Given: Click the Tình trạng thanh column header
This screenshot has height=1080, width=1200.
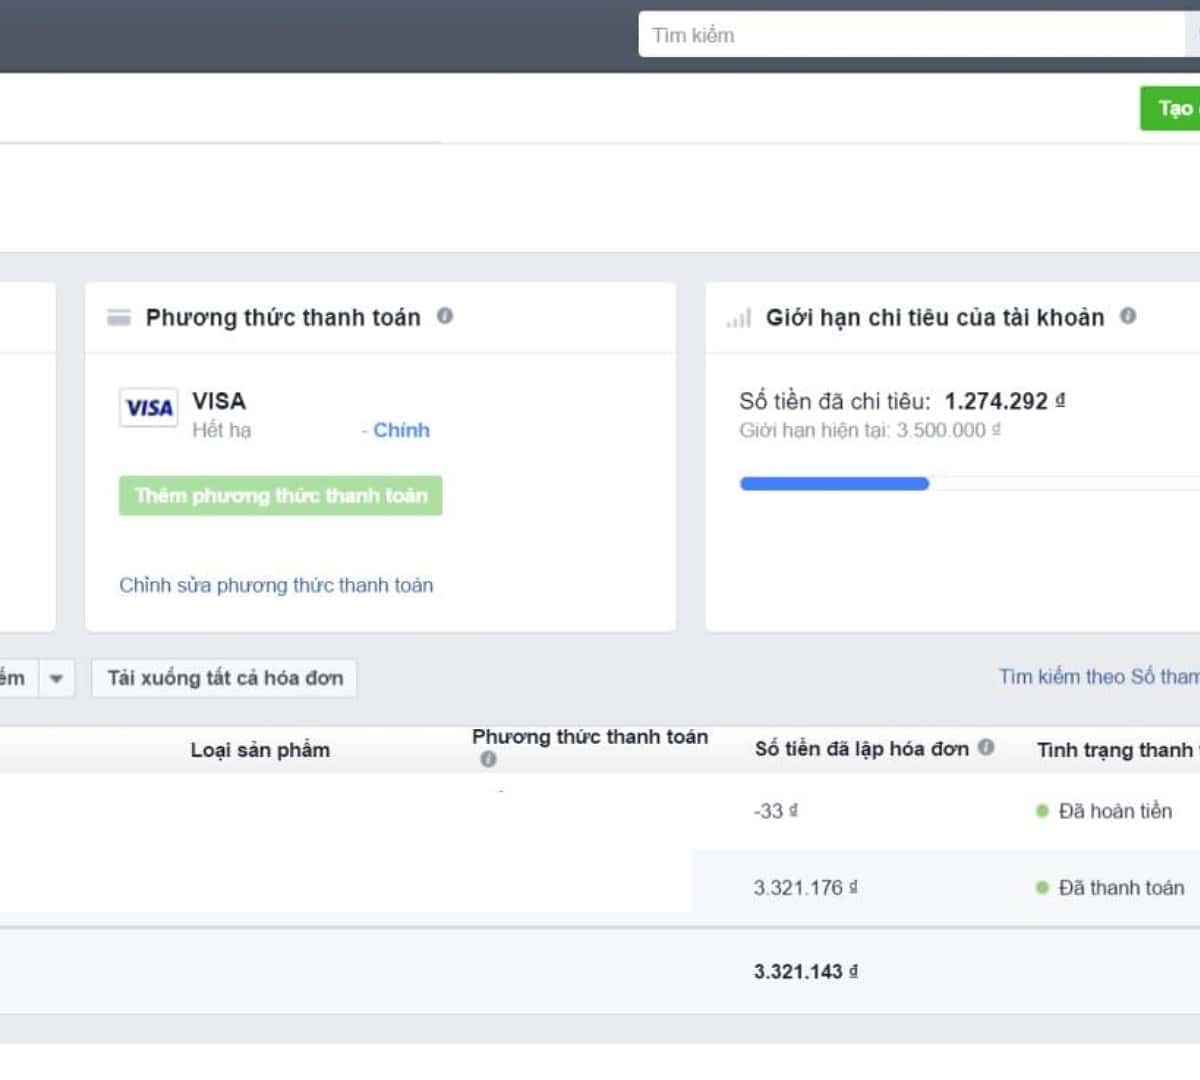Looking at the screenshot, I should pos(1116,750).
